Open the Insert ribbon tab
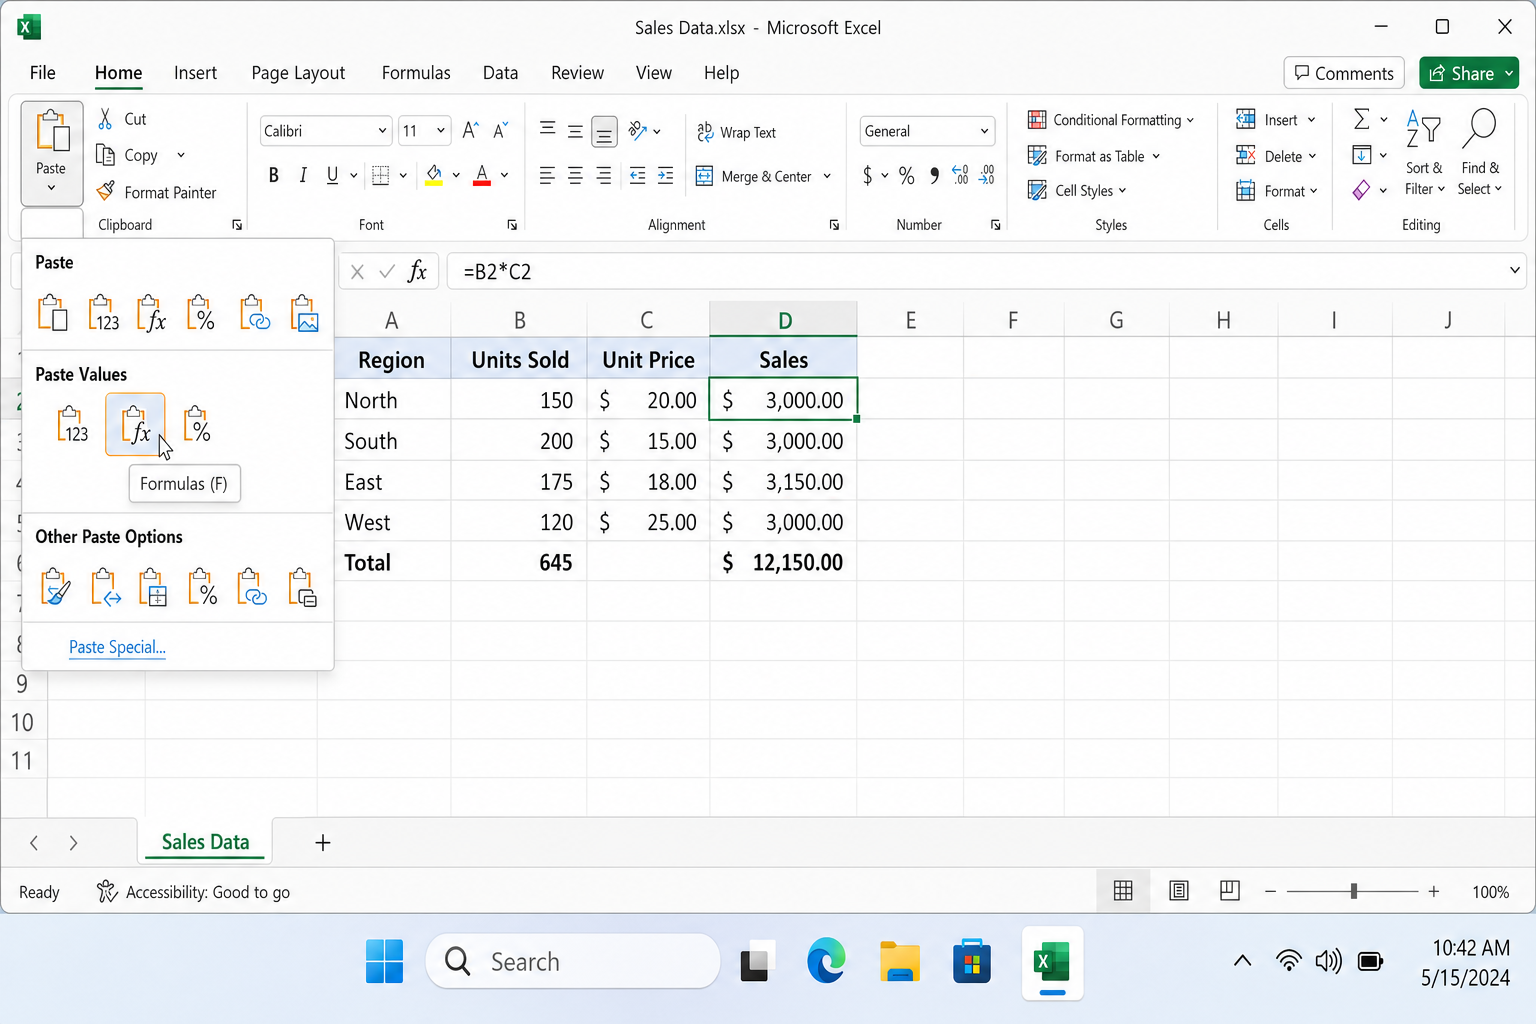This screenshot has width=1536, height=1024. pyautogui.click(x=195, y=73)
